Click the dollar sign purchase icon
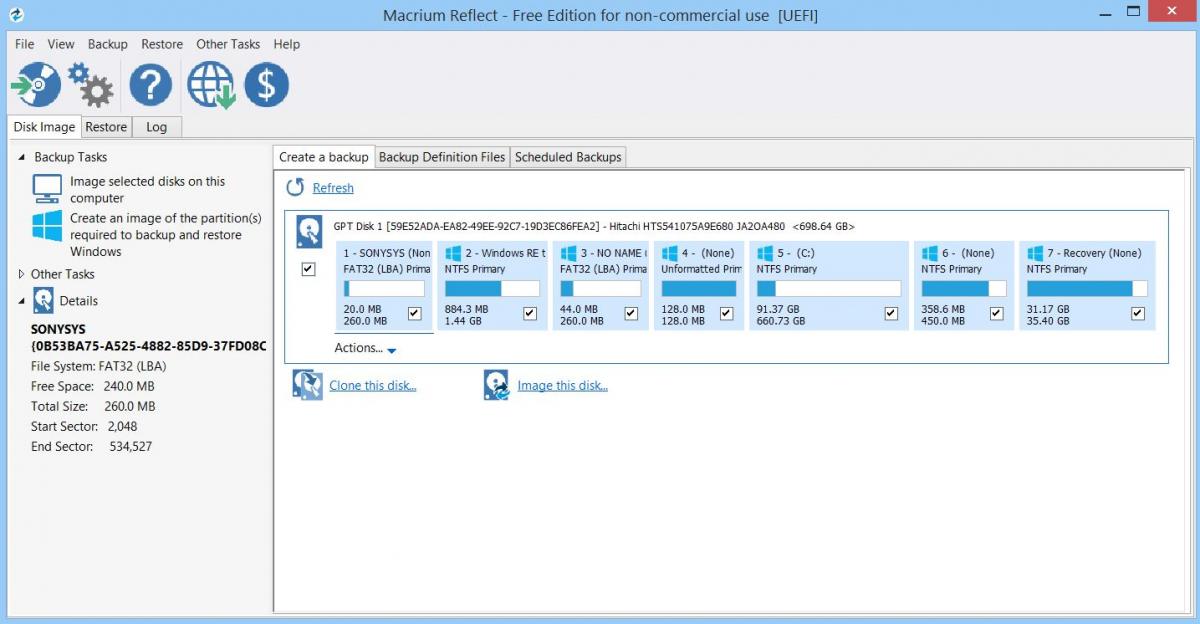The image size is (1200, 624). [267, 85]
